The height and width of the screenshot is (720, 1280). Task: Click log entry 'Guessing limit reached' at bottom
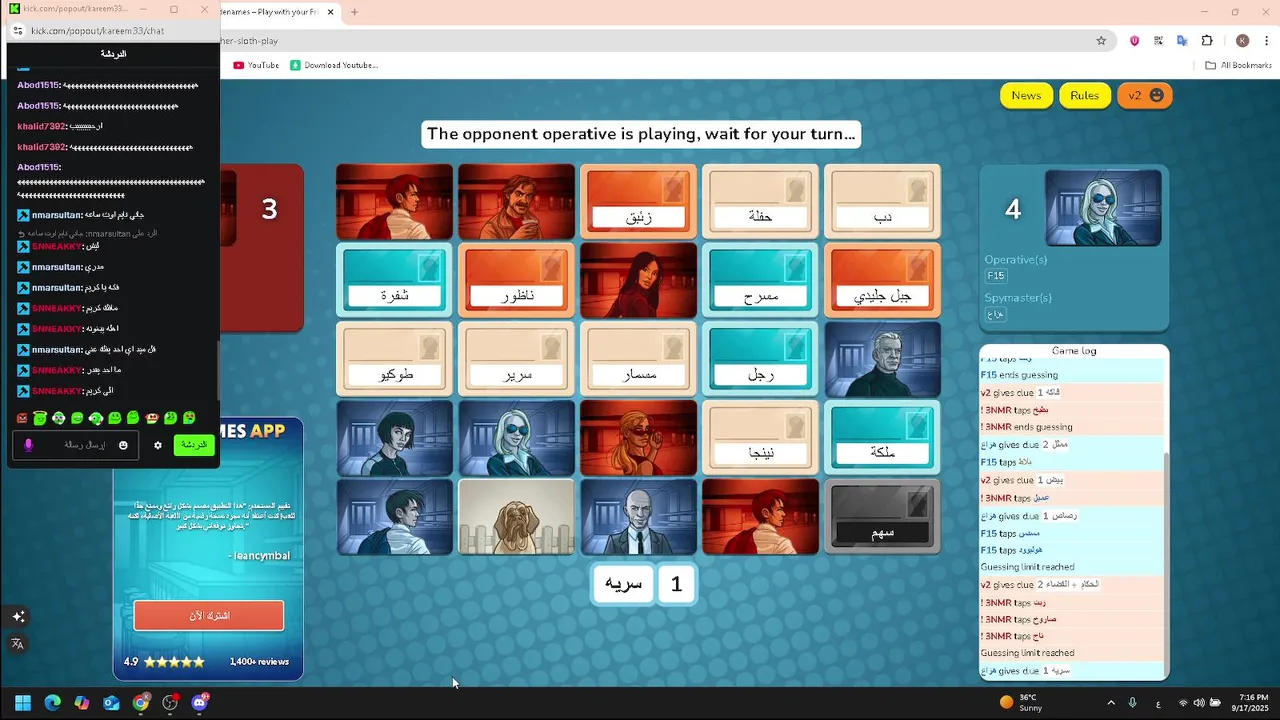(1027, 653)
